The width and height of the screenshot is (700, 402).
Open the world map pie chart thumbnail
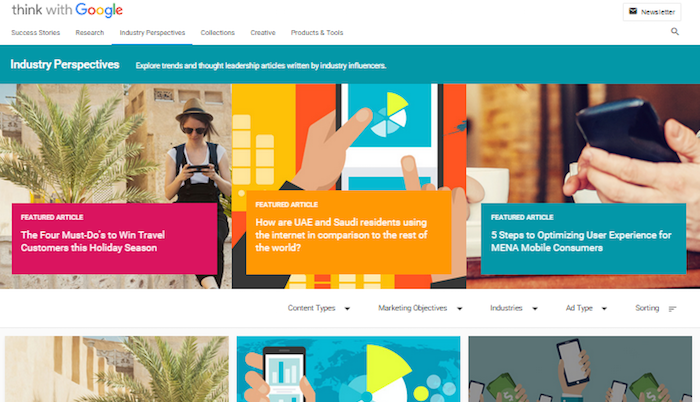pyautogui.click(x=348, y=369)
